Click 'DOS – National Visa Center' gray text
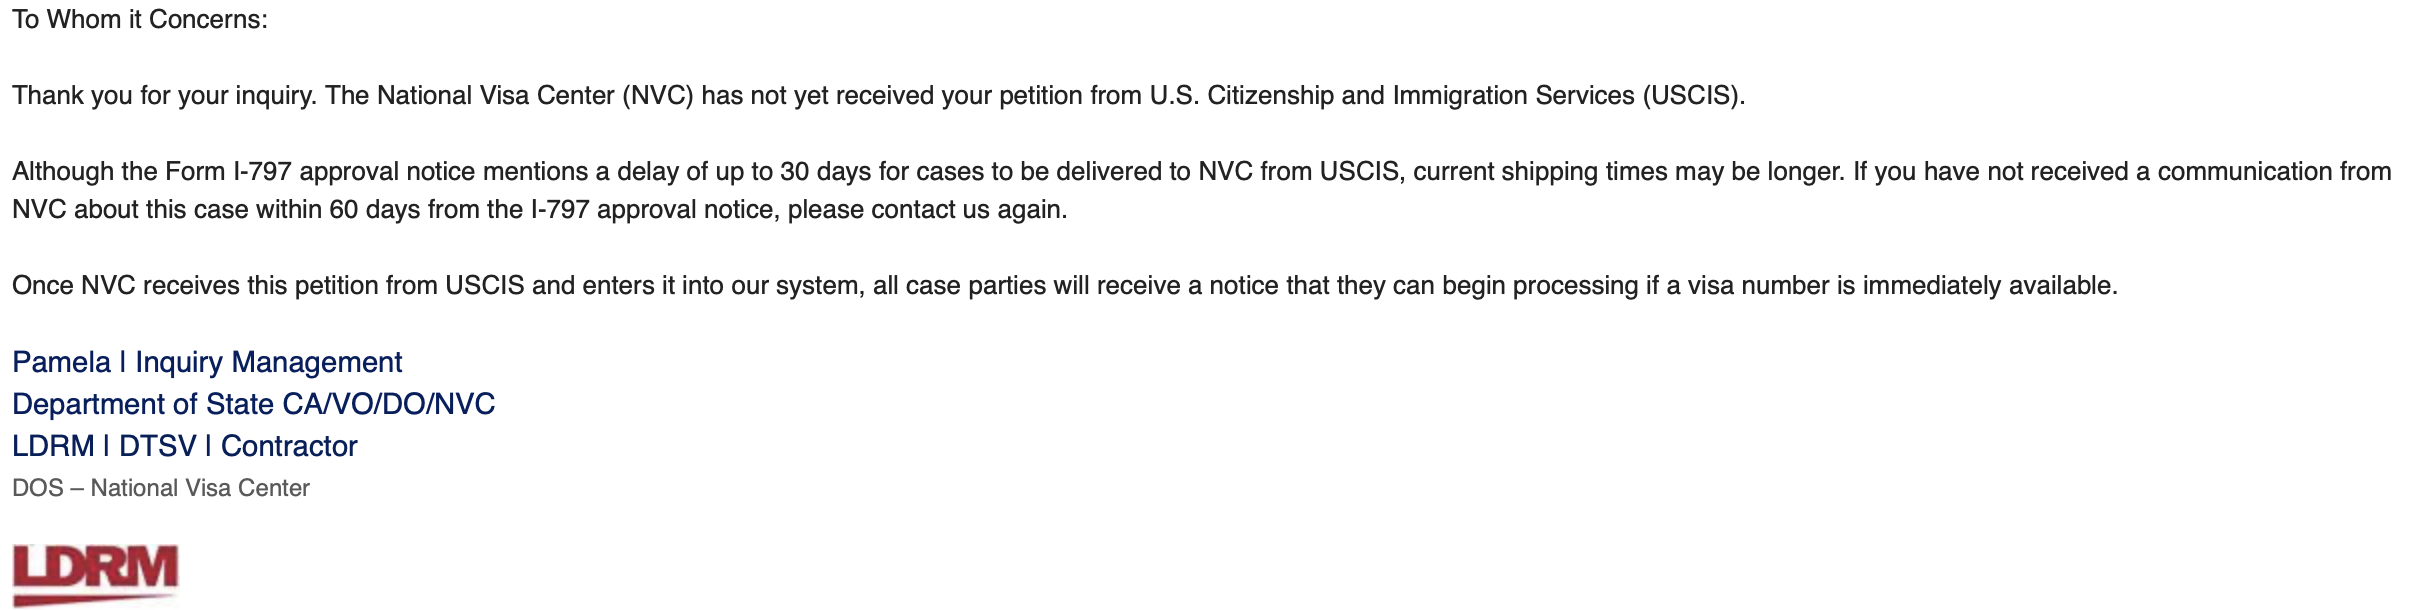2412x610 pixels. 161,487
